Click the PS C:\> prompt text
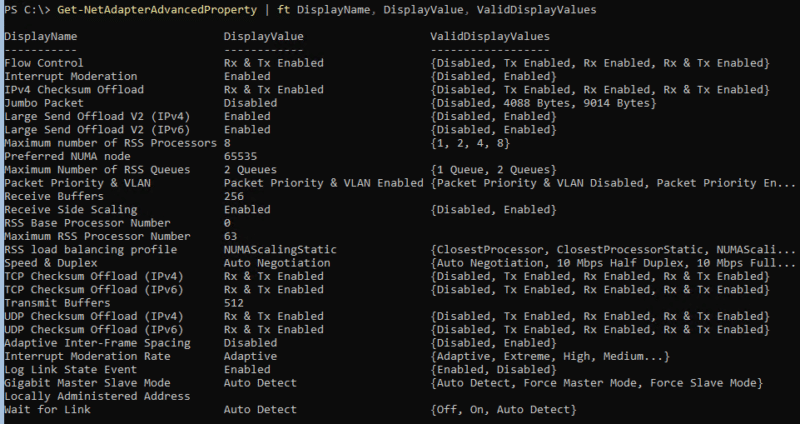The image size is (800, 424). tap(25, 11)
